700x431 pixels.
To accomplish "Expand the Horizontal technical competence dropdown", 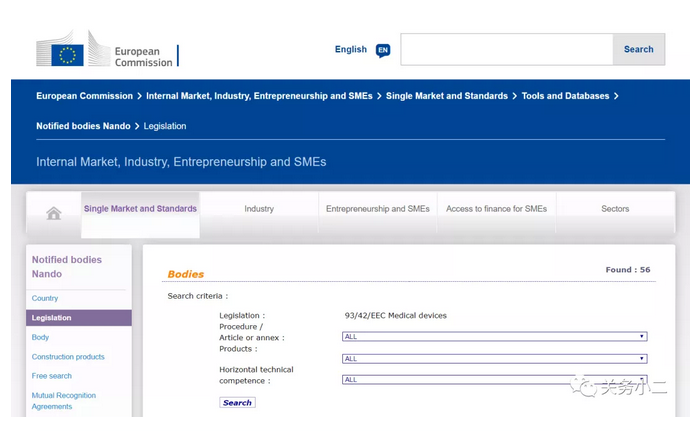I will click(495, 380).
